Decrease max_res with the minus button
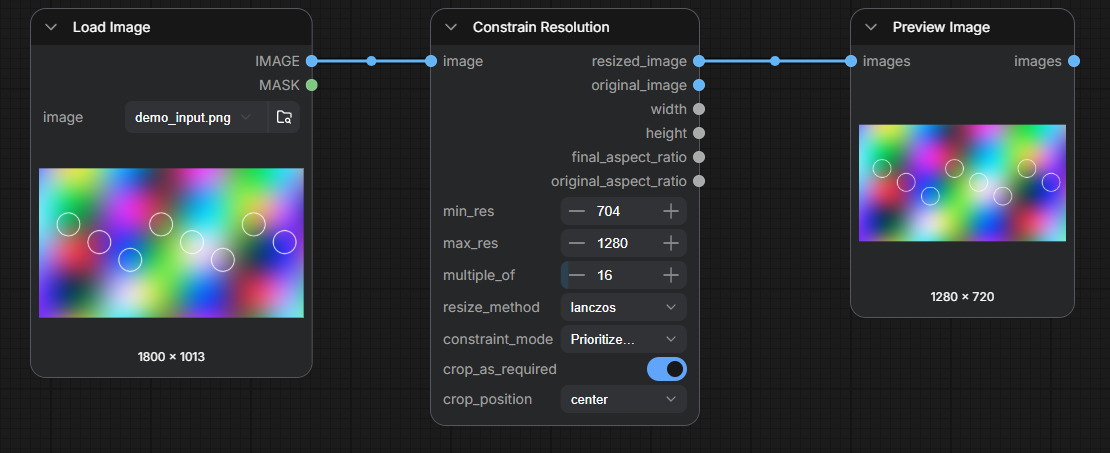1110x453 pixels. click(x=577, y=243)
